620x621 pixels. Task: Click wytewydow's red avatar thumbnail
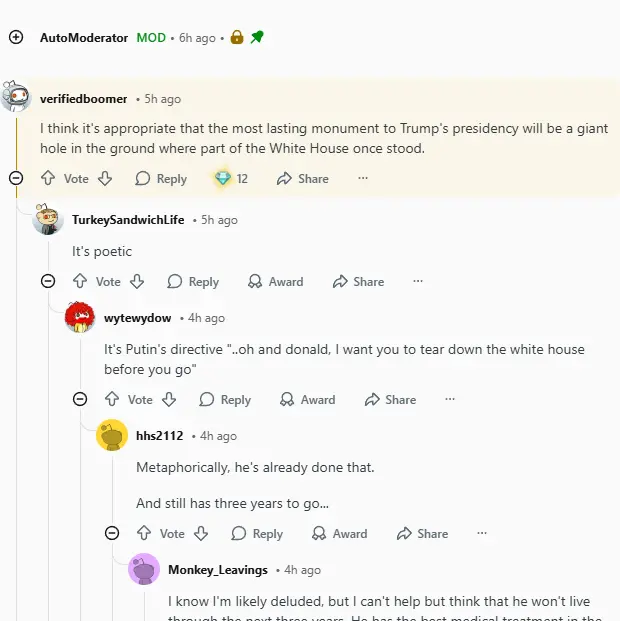tap(80, 317)
